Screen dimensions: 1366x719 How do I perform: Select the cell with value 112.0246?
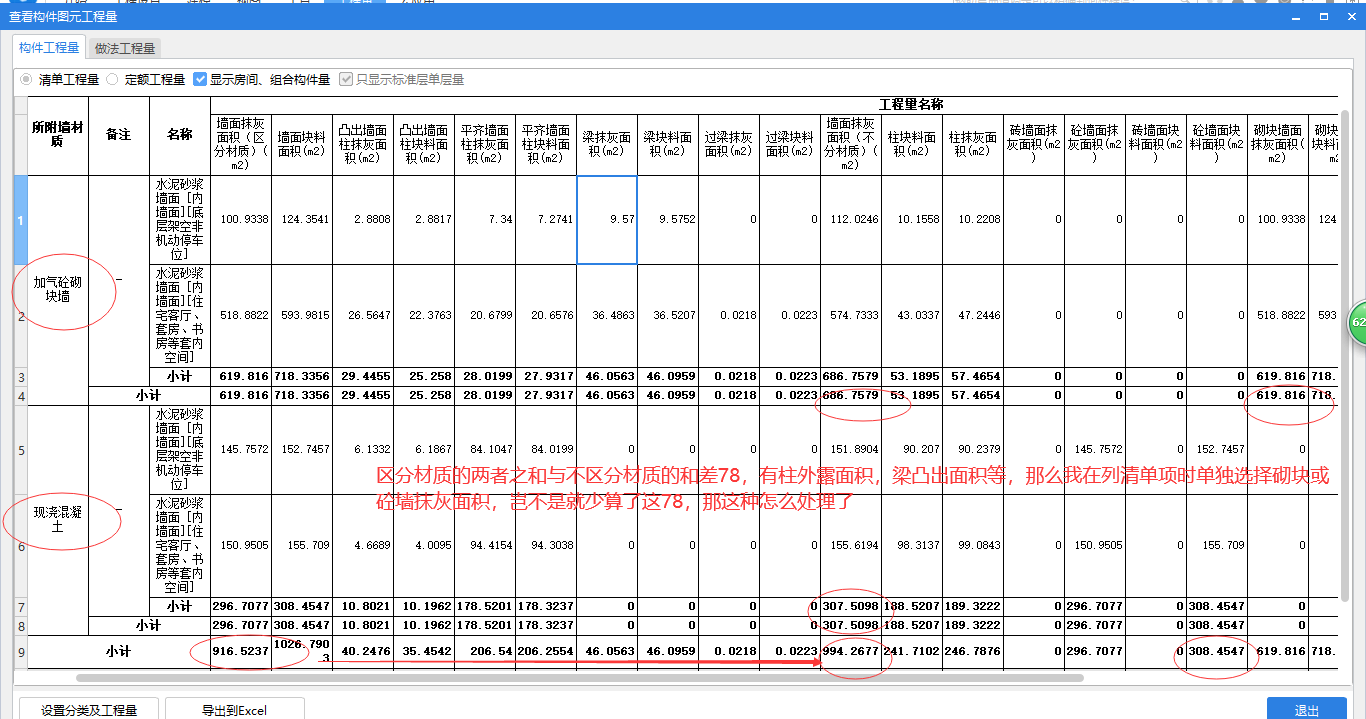click(851, 219)
